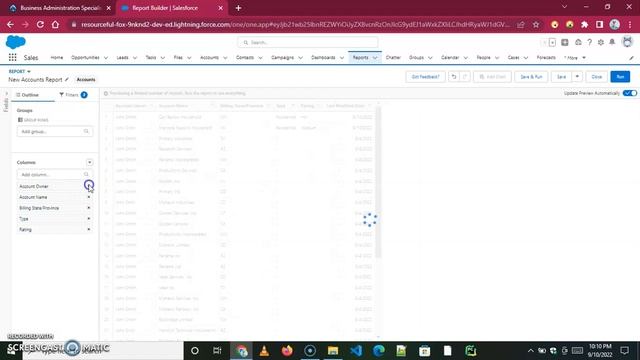Click the Salesforce cloud logo
The width and height of the screenshot is (640, 360).
(16, 42)
